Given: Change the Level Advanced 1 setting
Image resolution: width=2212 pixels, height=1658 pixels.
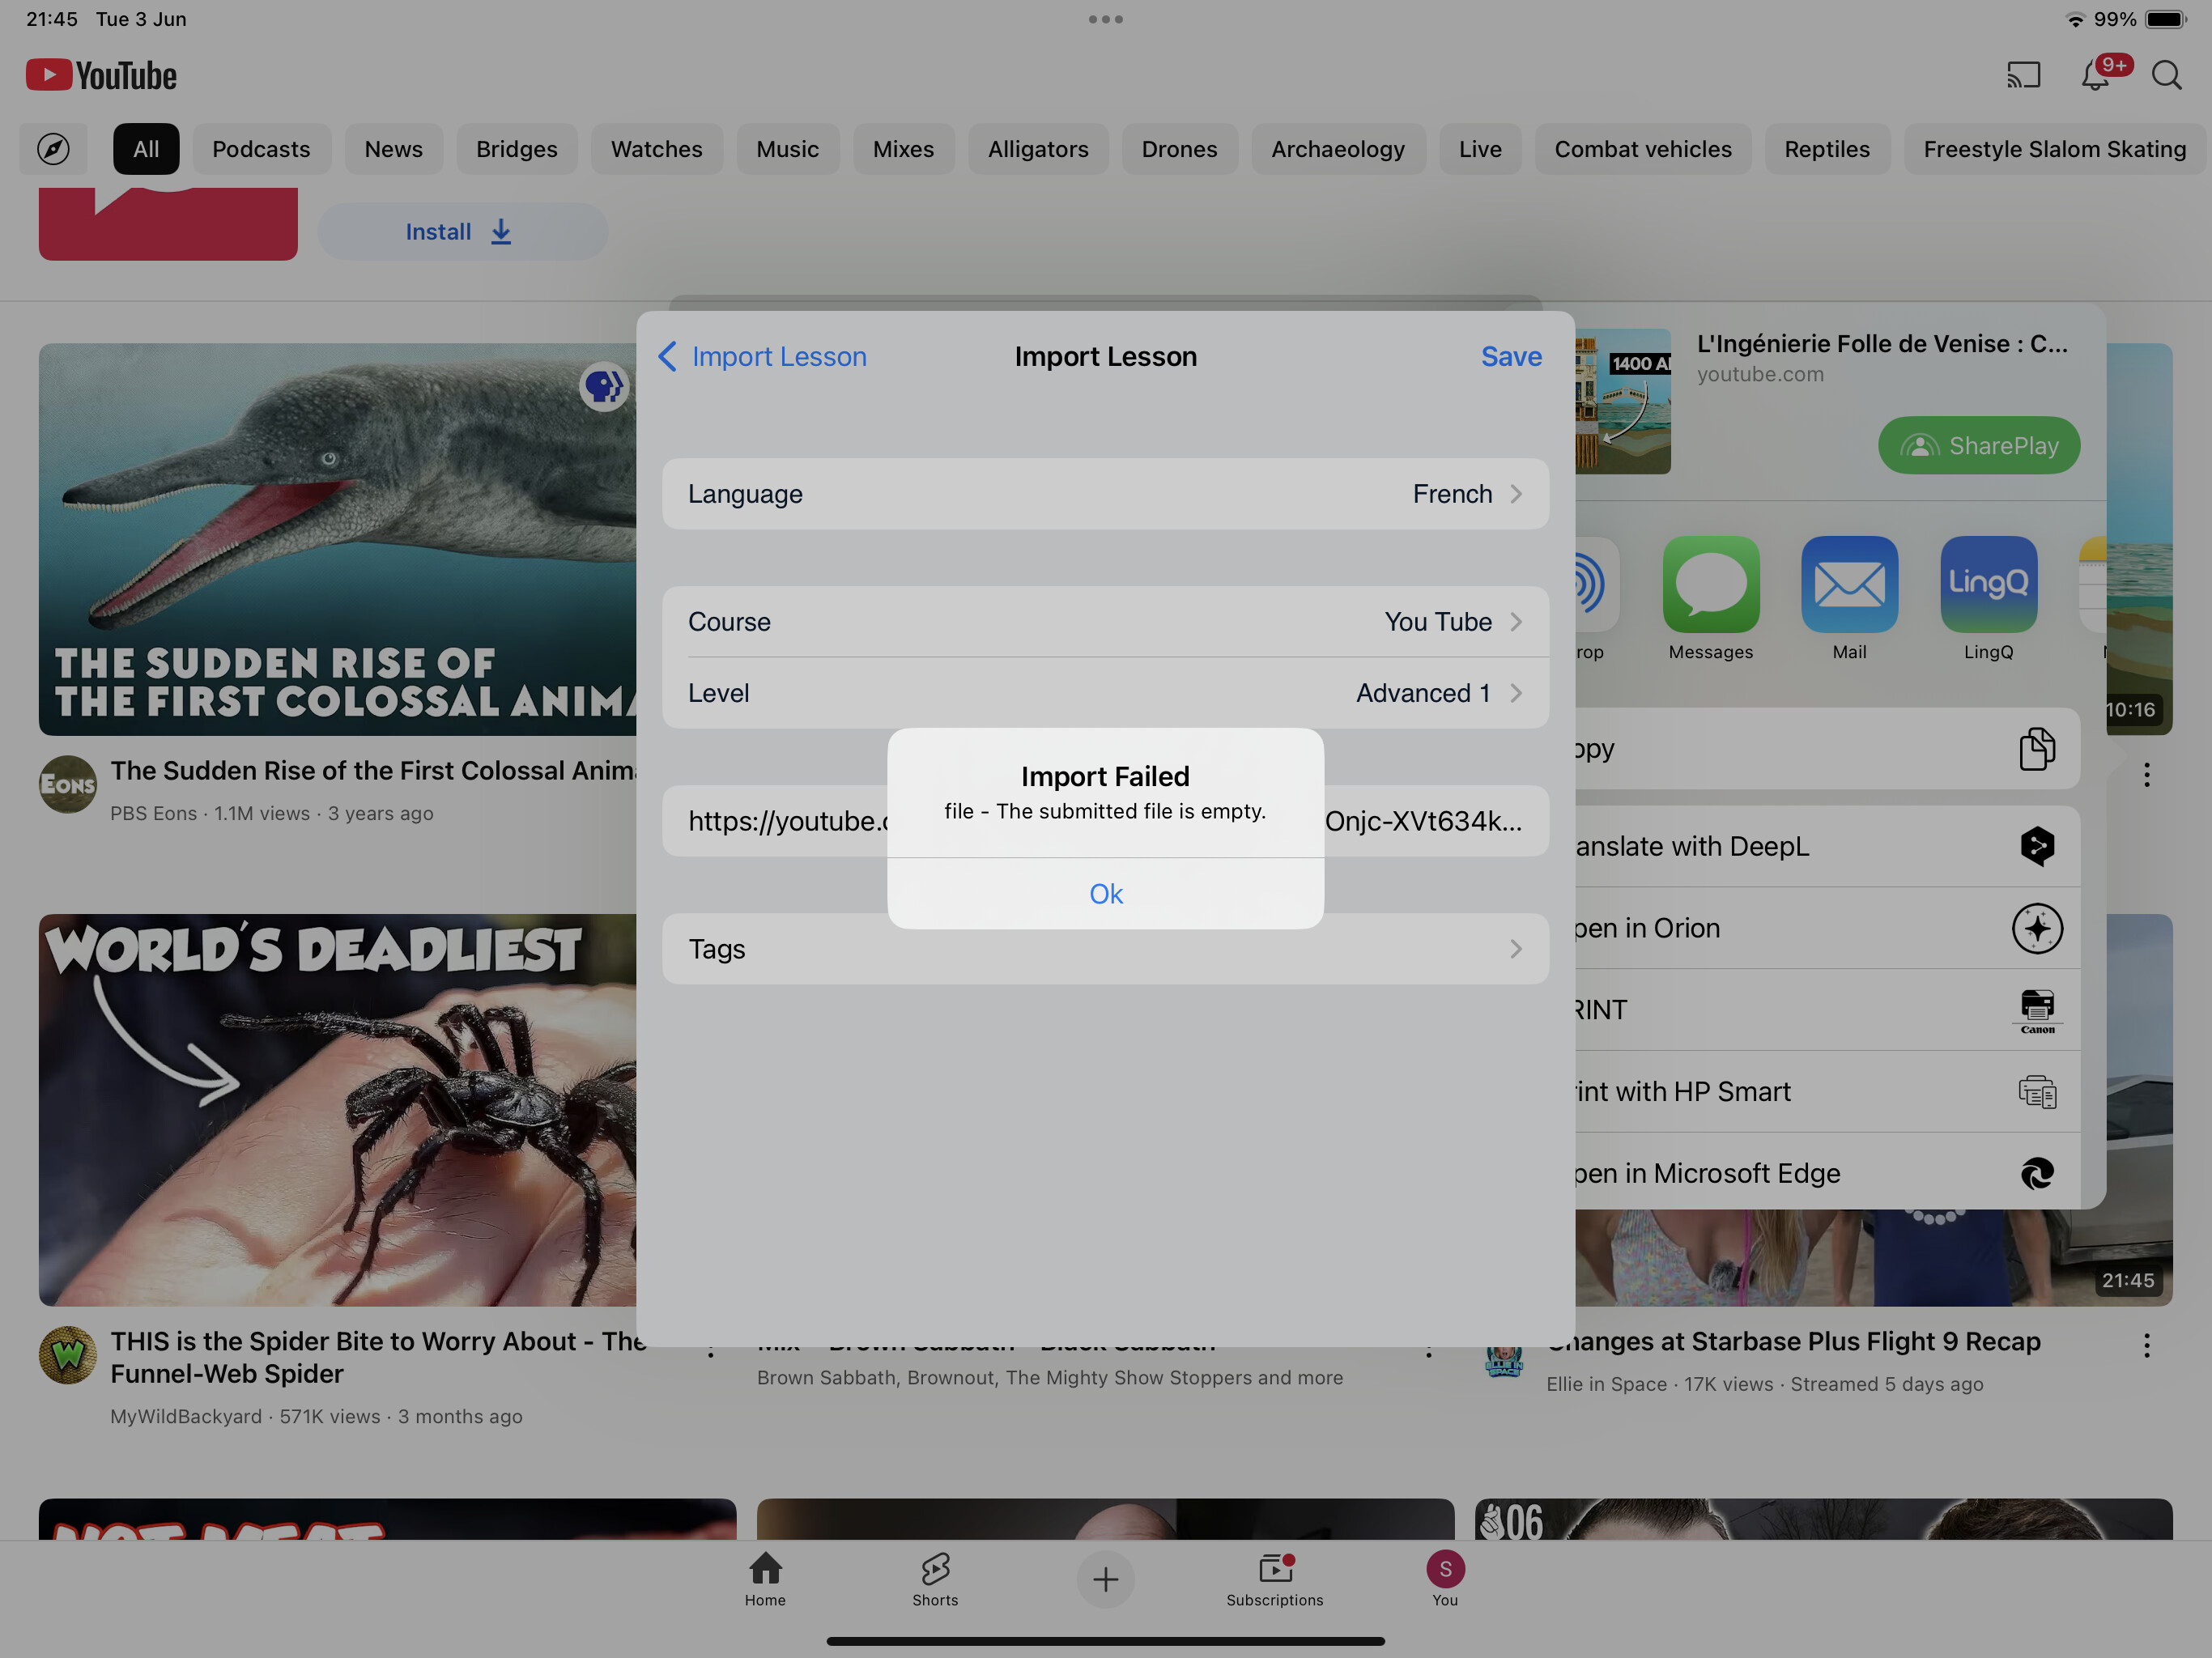Looking at the screenshot, I should pos(1105,693).
